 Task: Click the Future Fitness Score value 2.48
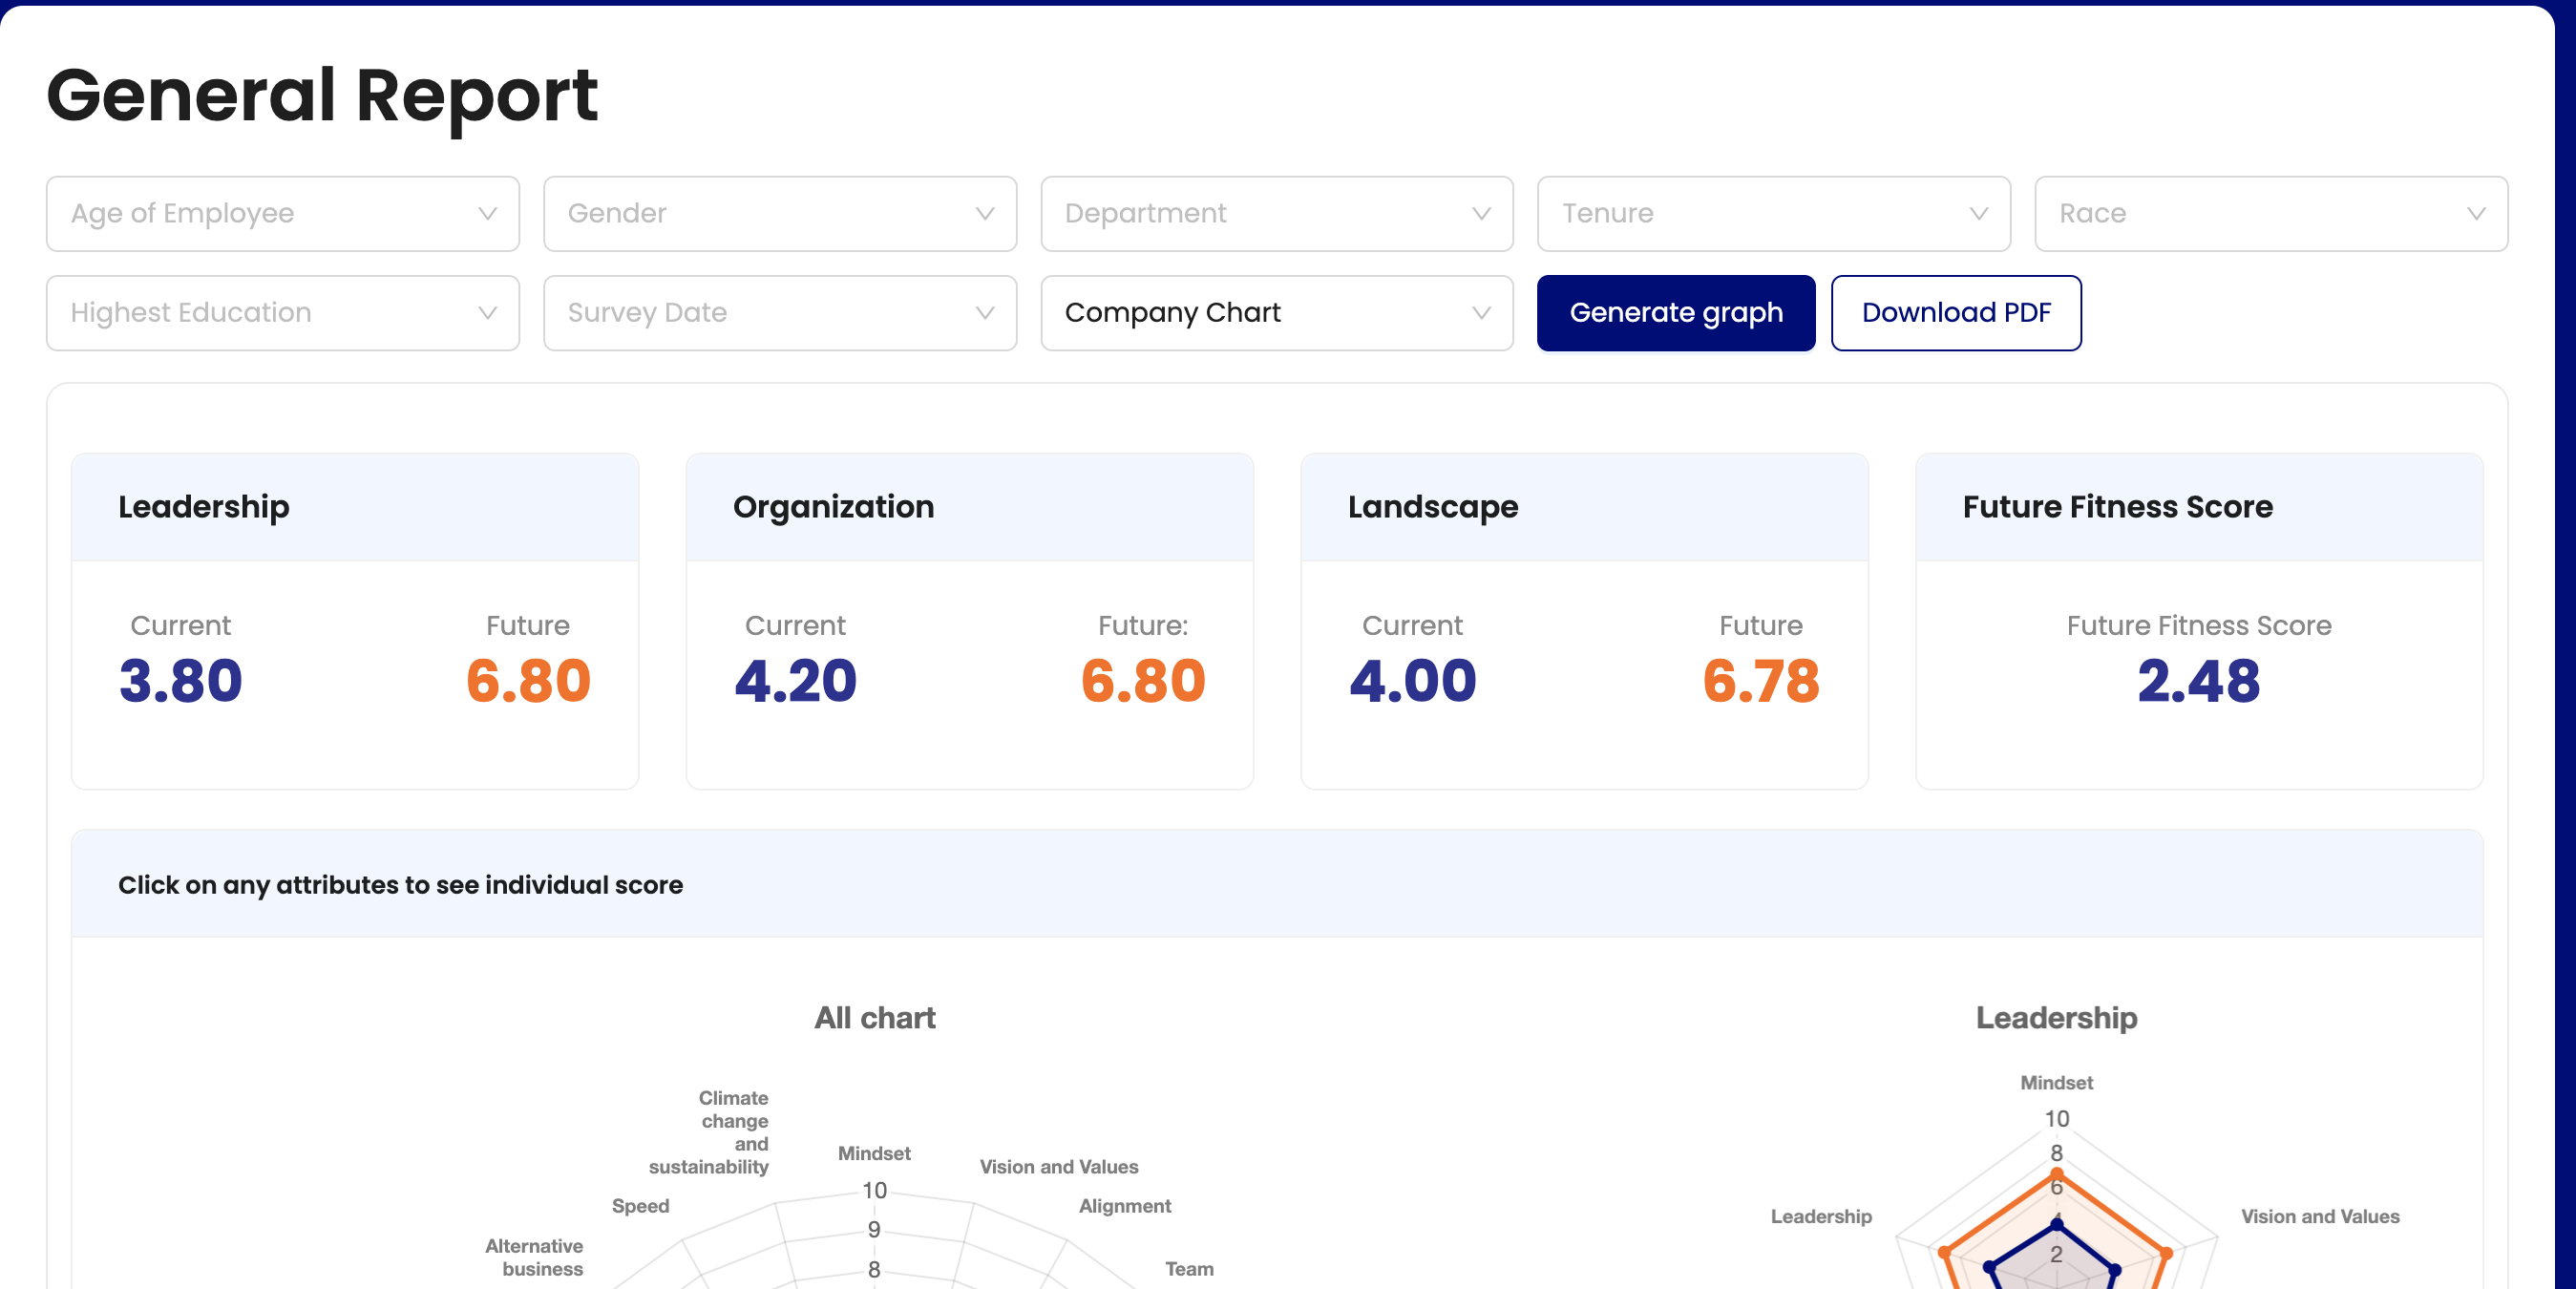pos(2198,680)
